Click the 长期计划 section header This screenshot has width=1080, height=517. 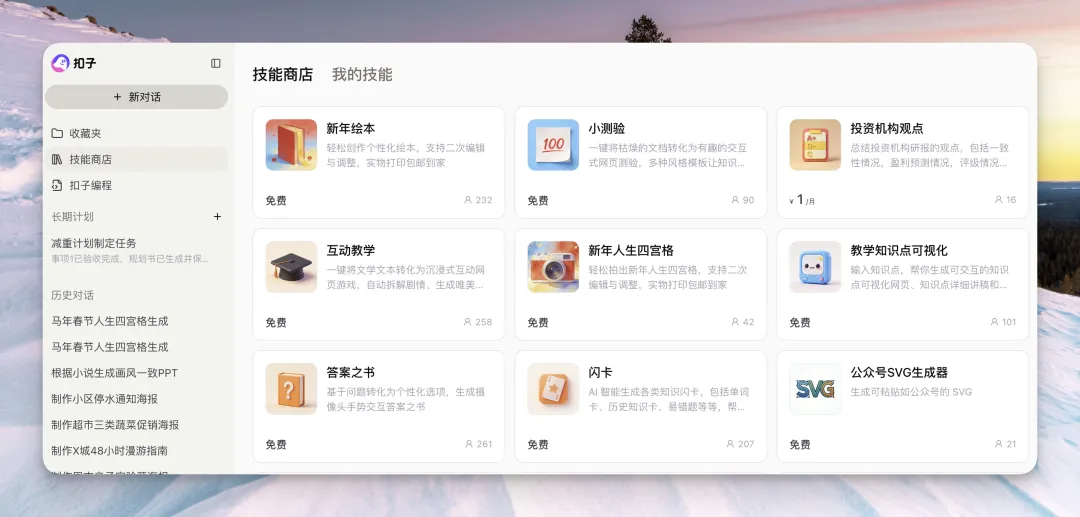point(72,216)
